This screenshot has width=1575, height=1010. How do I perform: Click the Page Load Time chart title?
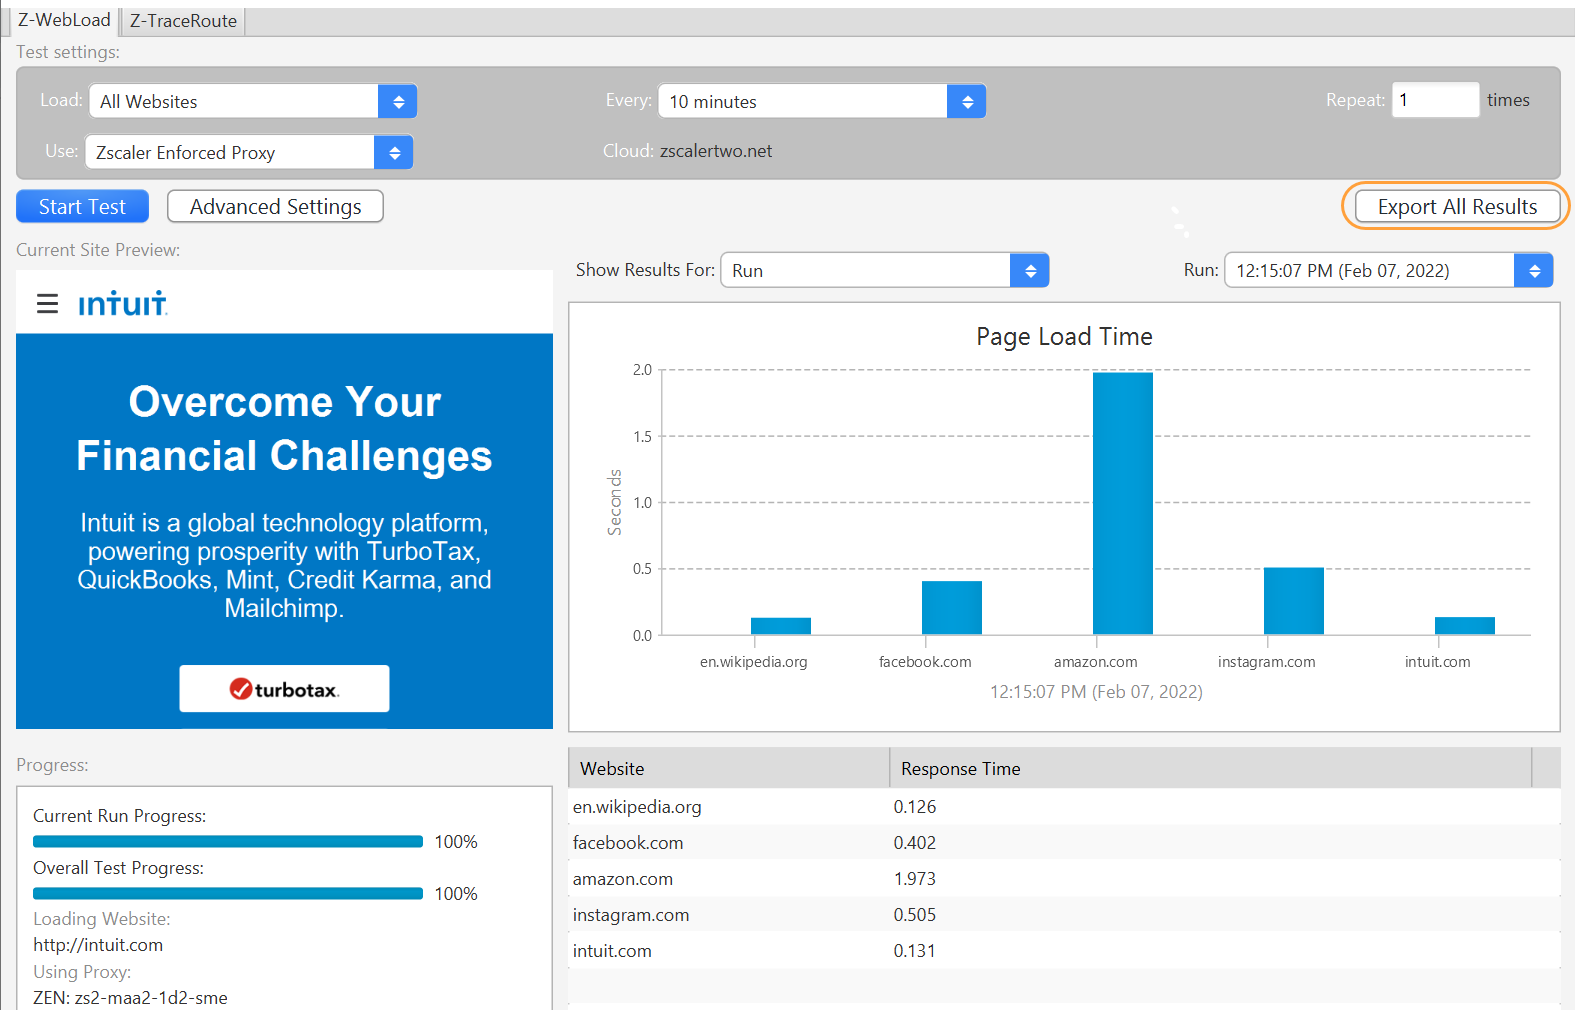tap(1064, 337)
